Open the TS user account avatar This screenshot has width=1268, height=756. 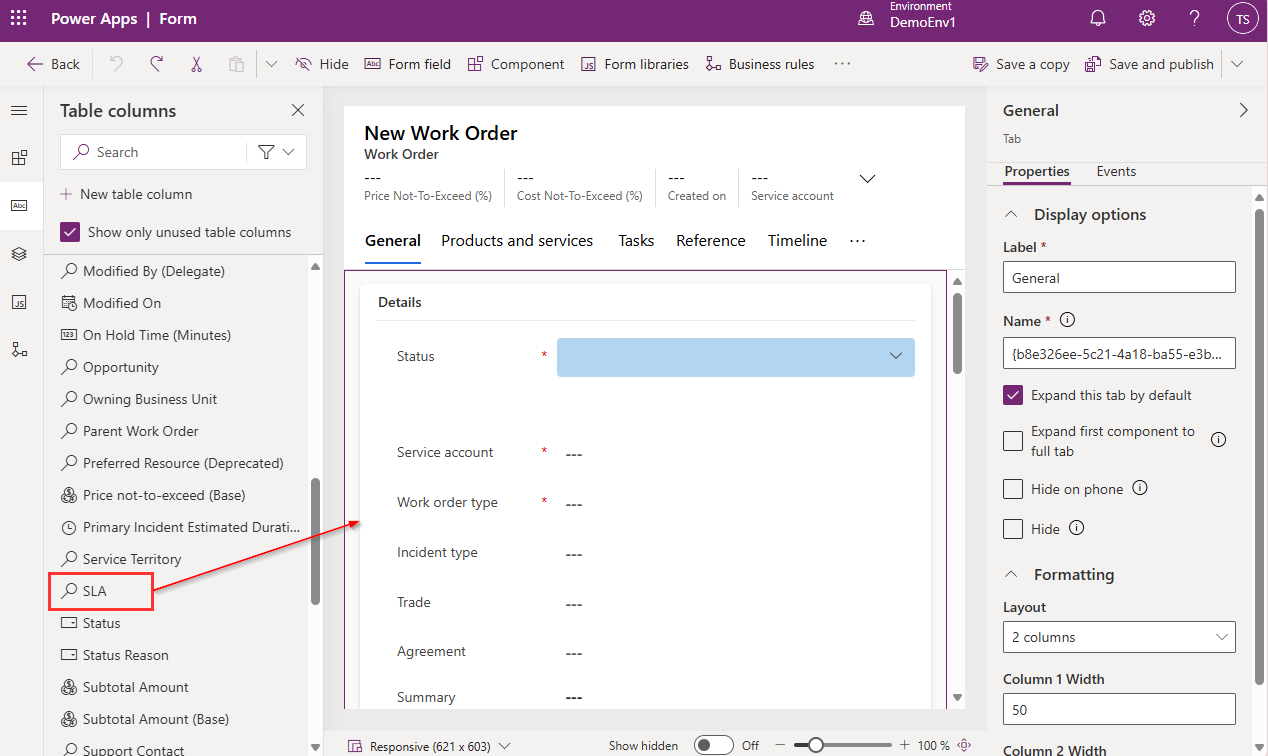tap(1243, 19)
